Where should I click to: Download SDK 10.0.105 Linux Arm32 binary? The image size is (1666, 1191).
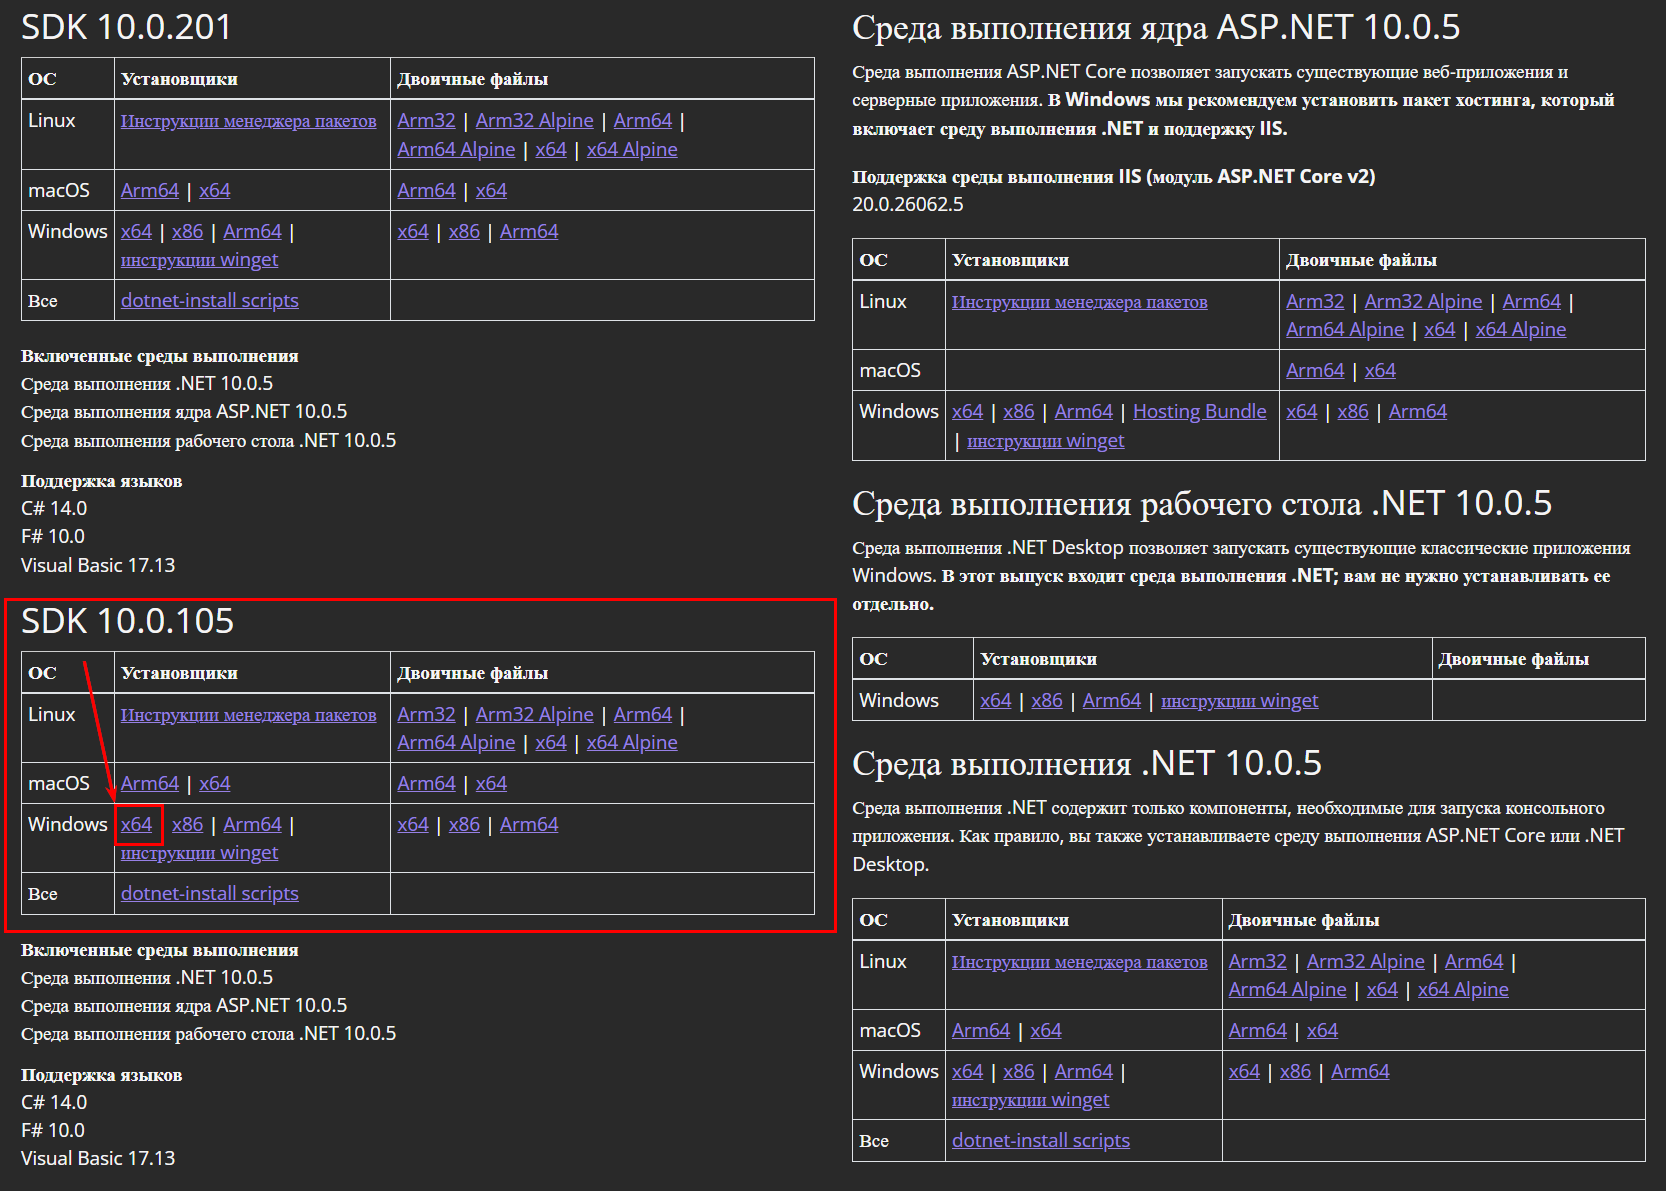pyautogui.click(x=426, y=715)
